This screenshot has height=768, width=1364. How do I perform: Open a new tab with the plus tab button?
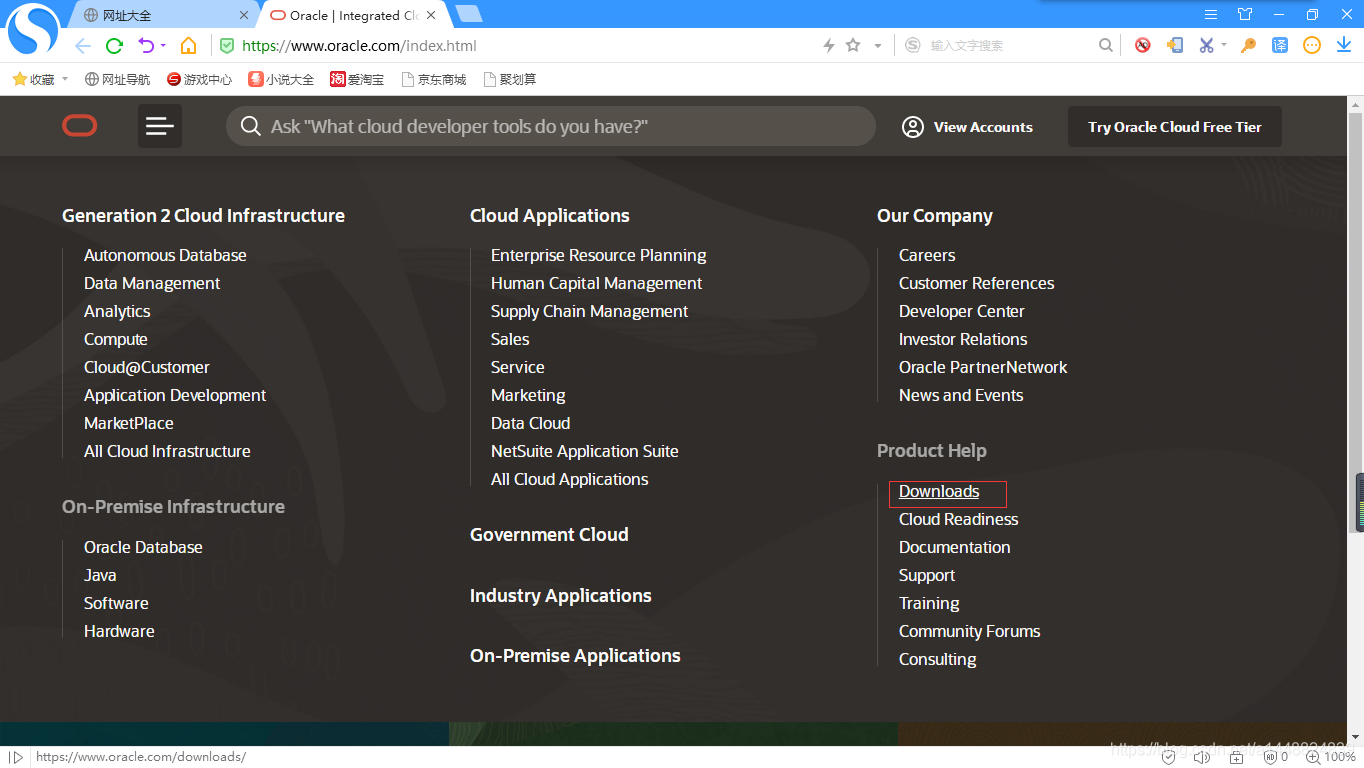(x=468, y=14)
